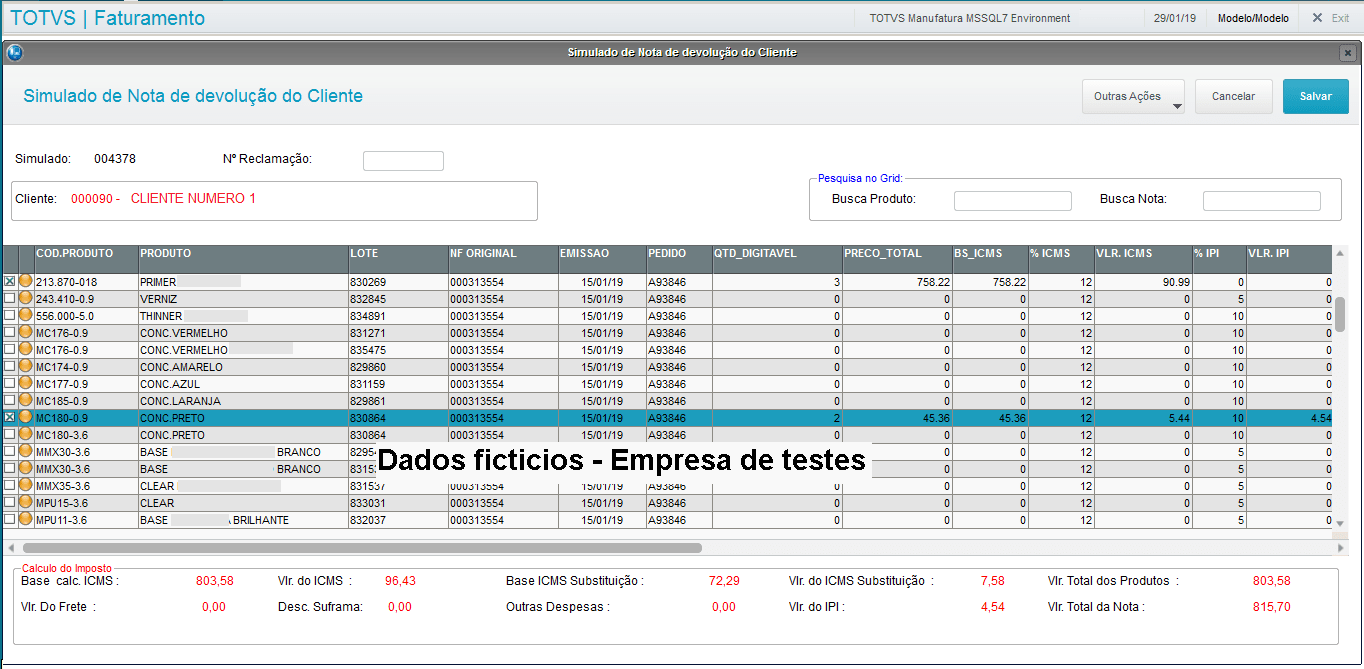The width and height of the screenshot is (1364, 669).
Task: Click the orange status icon for THINNER row
Action: tap(26, 316)
